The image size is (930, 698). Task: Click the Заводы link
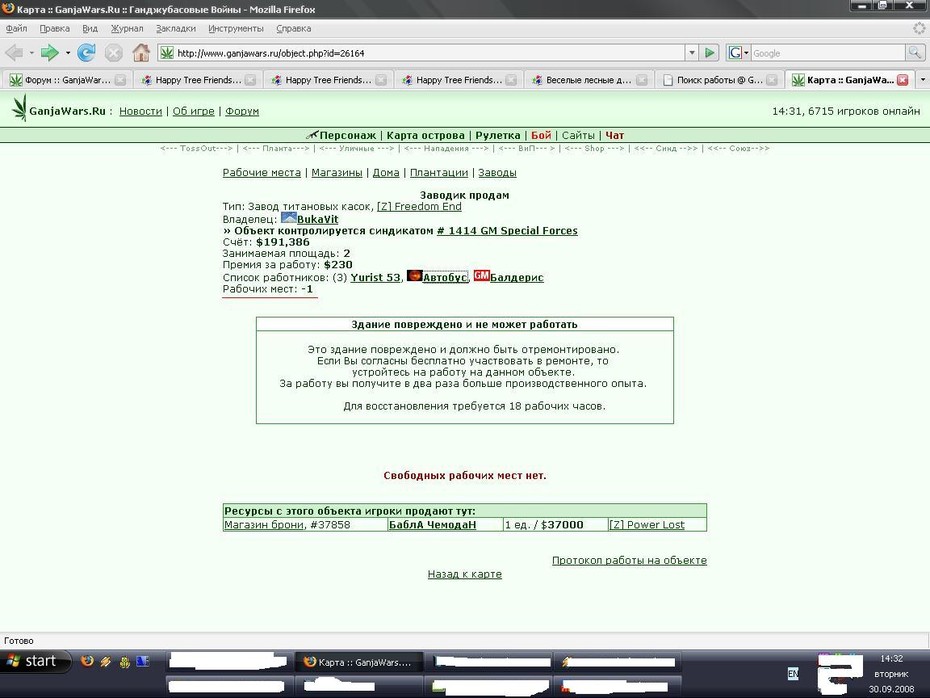coord(497,173)
